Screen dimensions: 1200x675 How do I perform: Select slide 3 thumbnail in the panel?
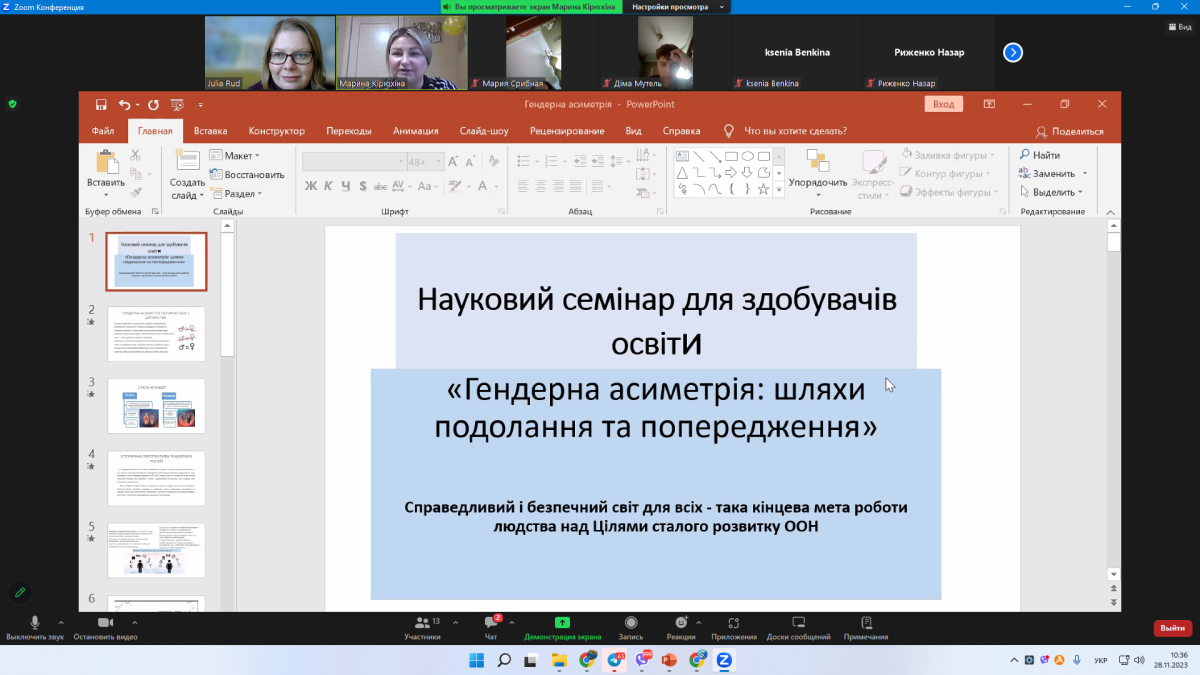[156, 406]
